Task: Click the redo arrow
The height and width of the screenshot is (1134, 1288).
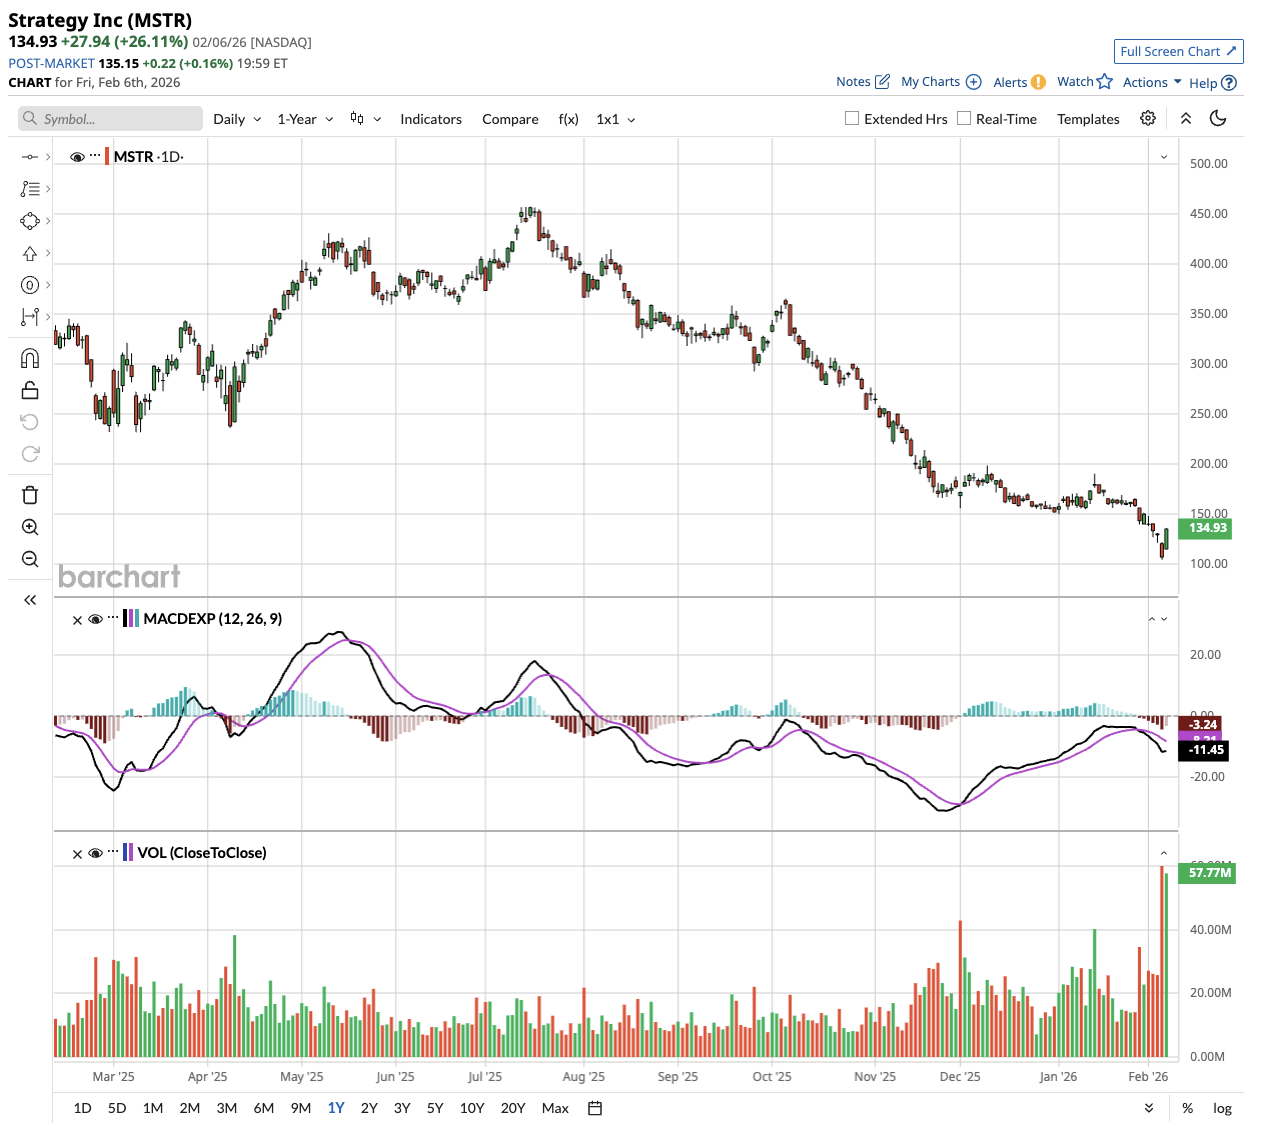Action: (30, 454)
